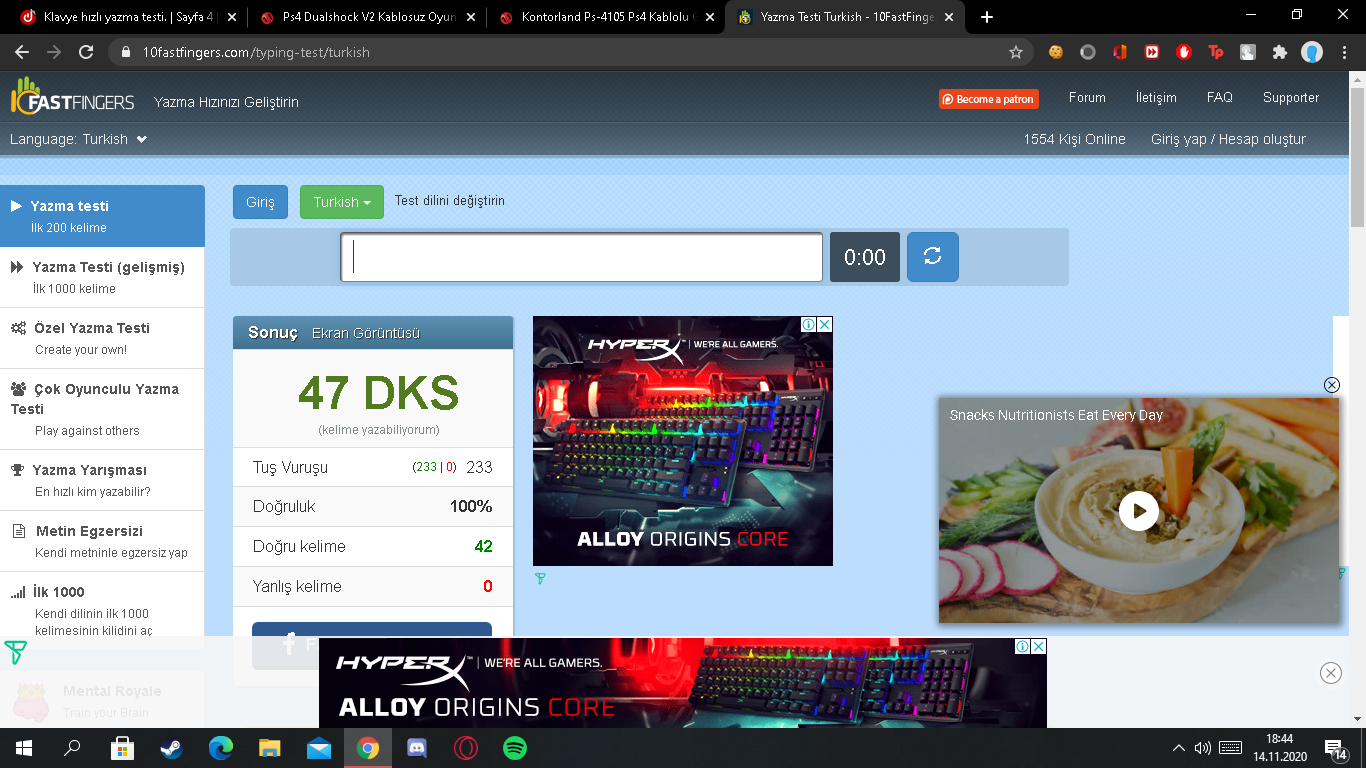Click the browser address bar URL
The image size is (1366, 768).
pyautogui.click(x=256, y=52)
